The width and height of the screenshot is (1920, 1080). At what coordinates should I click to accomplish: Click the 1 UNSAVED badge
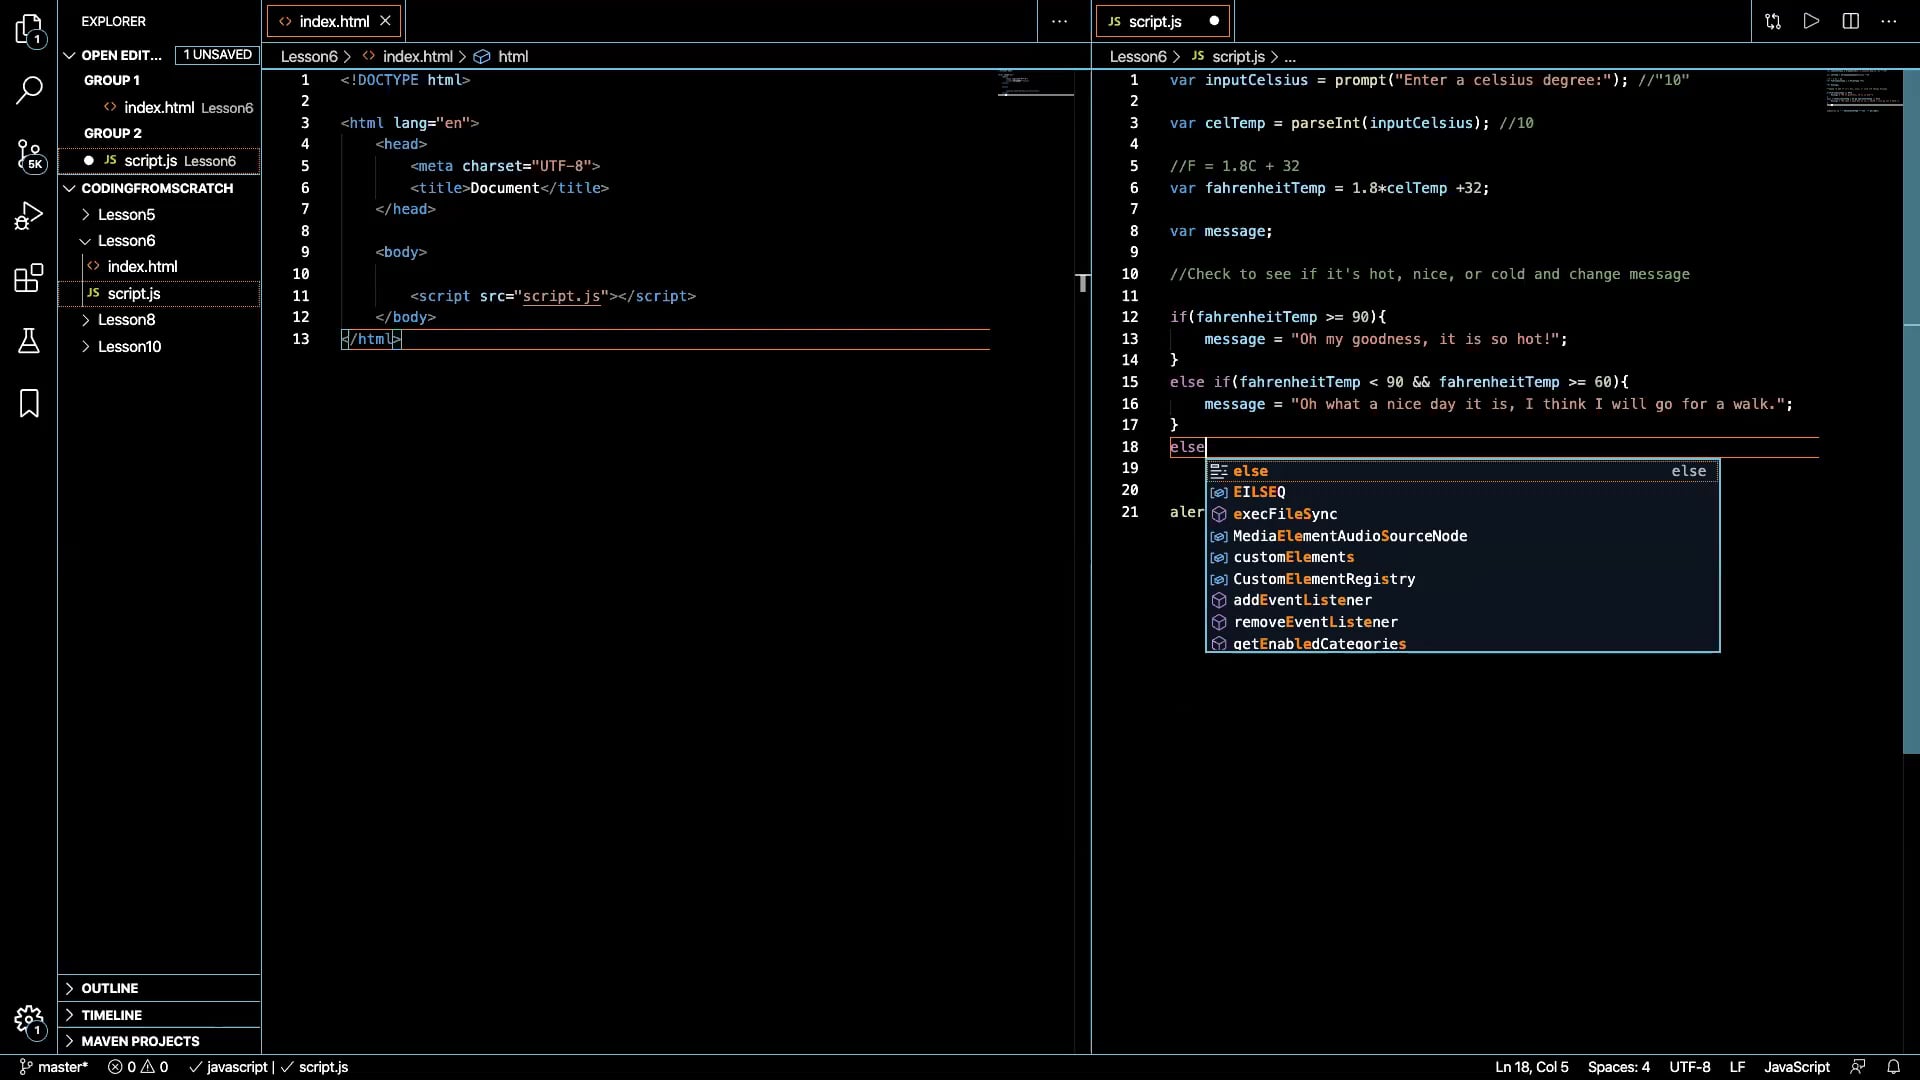(217, 55)
